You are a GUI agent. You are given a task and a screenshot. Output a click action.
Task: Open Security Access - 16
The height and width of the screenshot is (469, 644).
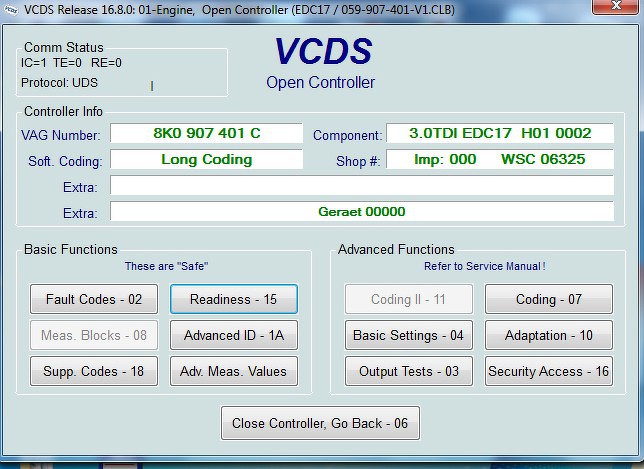tap(549, 371)
